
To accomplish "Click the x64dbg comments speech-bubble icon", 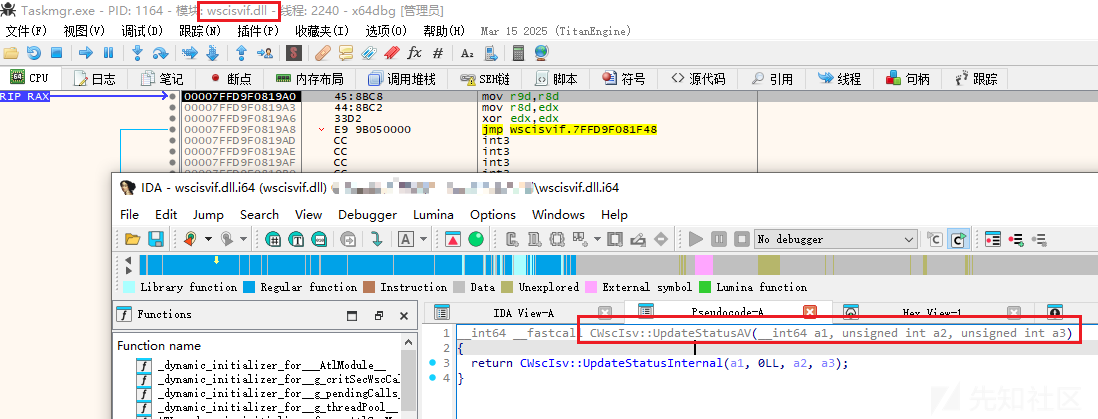I will point(346,53).
